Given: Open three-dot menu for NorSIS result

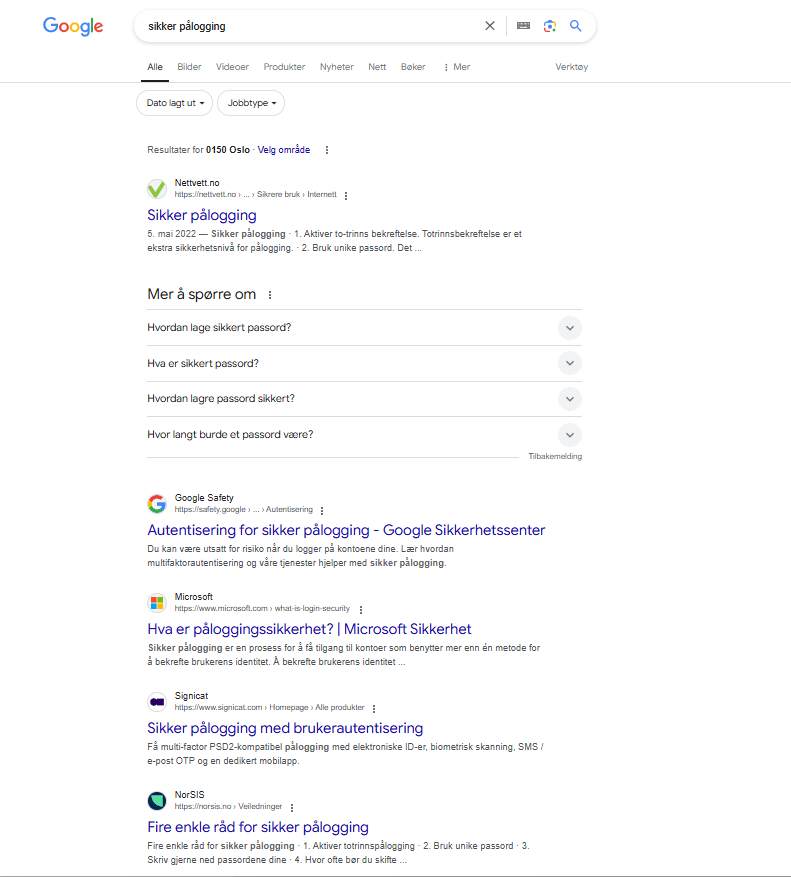Looking at the screenshot, I should (292, 808).
